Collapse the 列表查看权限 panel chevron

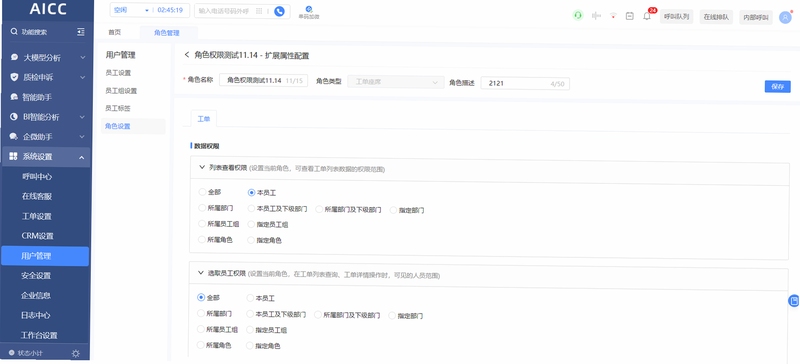coord(201,167)
